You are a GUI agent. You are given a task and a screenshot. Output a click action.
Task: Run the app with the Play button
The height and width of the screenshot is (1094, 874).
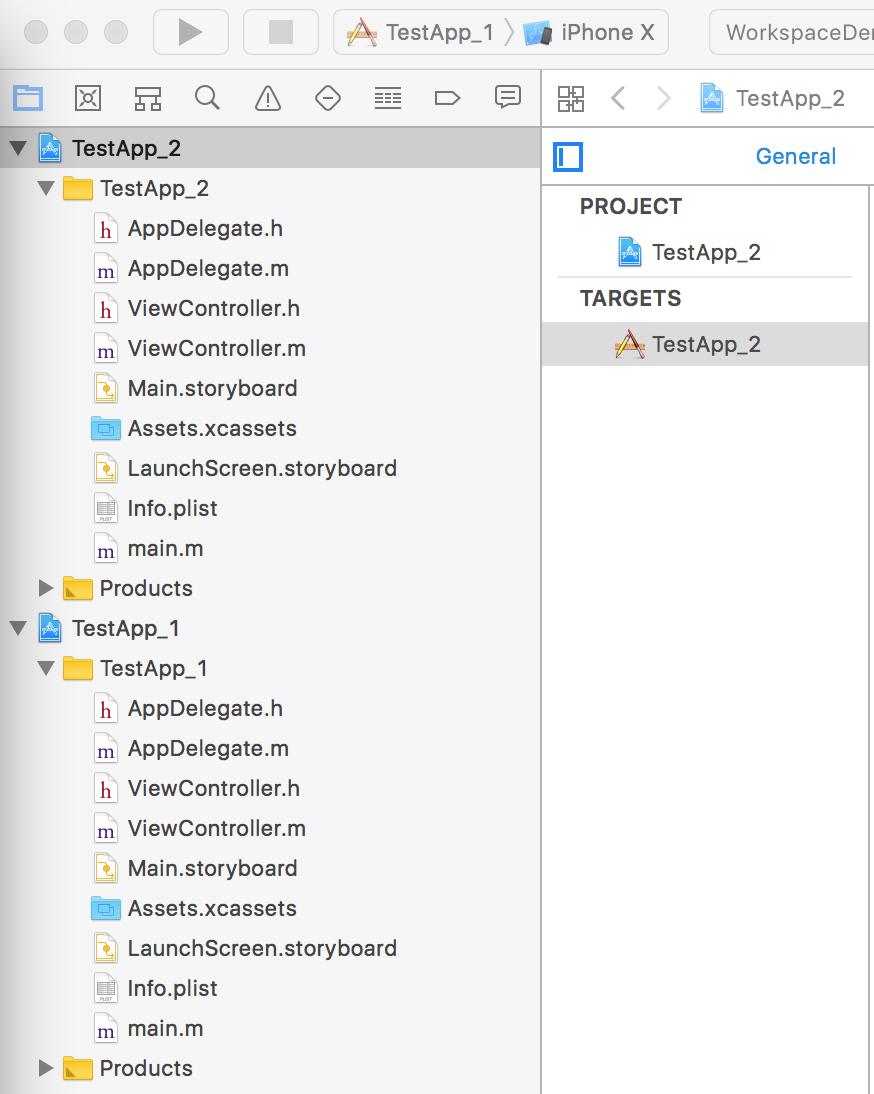pyautogui.click(x=190, y=32)
